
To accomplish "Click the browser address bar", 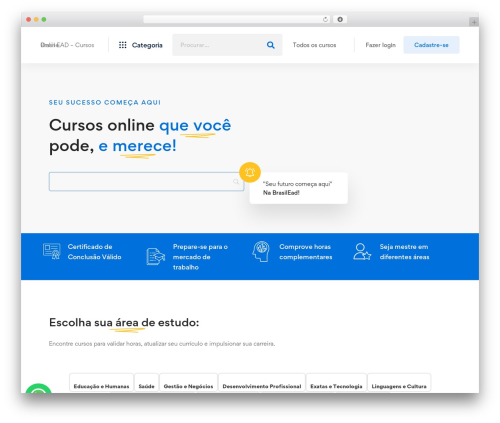I will (x=237, y=19).
